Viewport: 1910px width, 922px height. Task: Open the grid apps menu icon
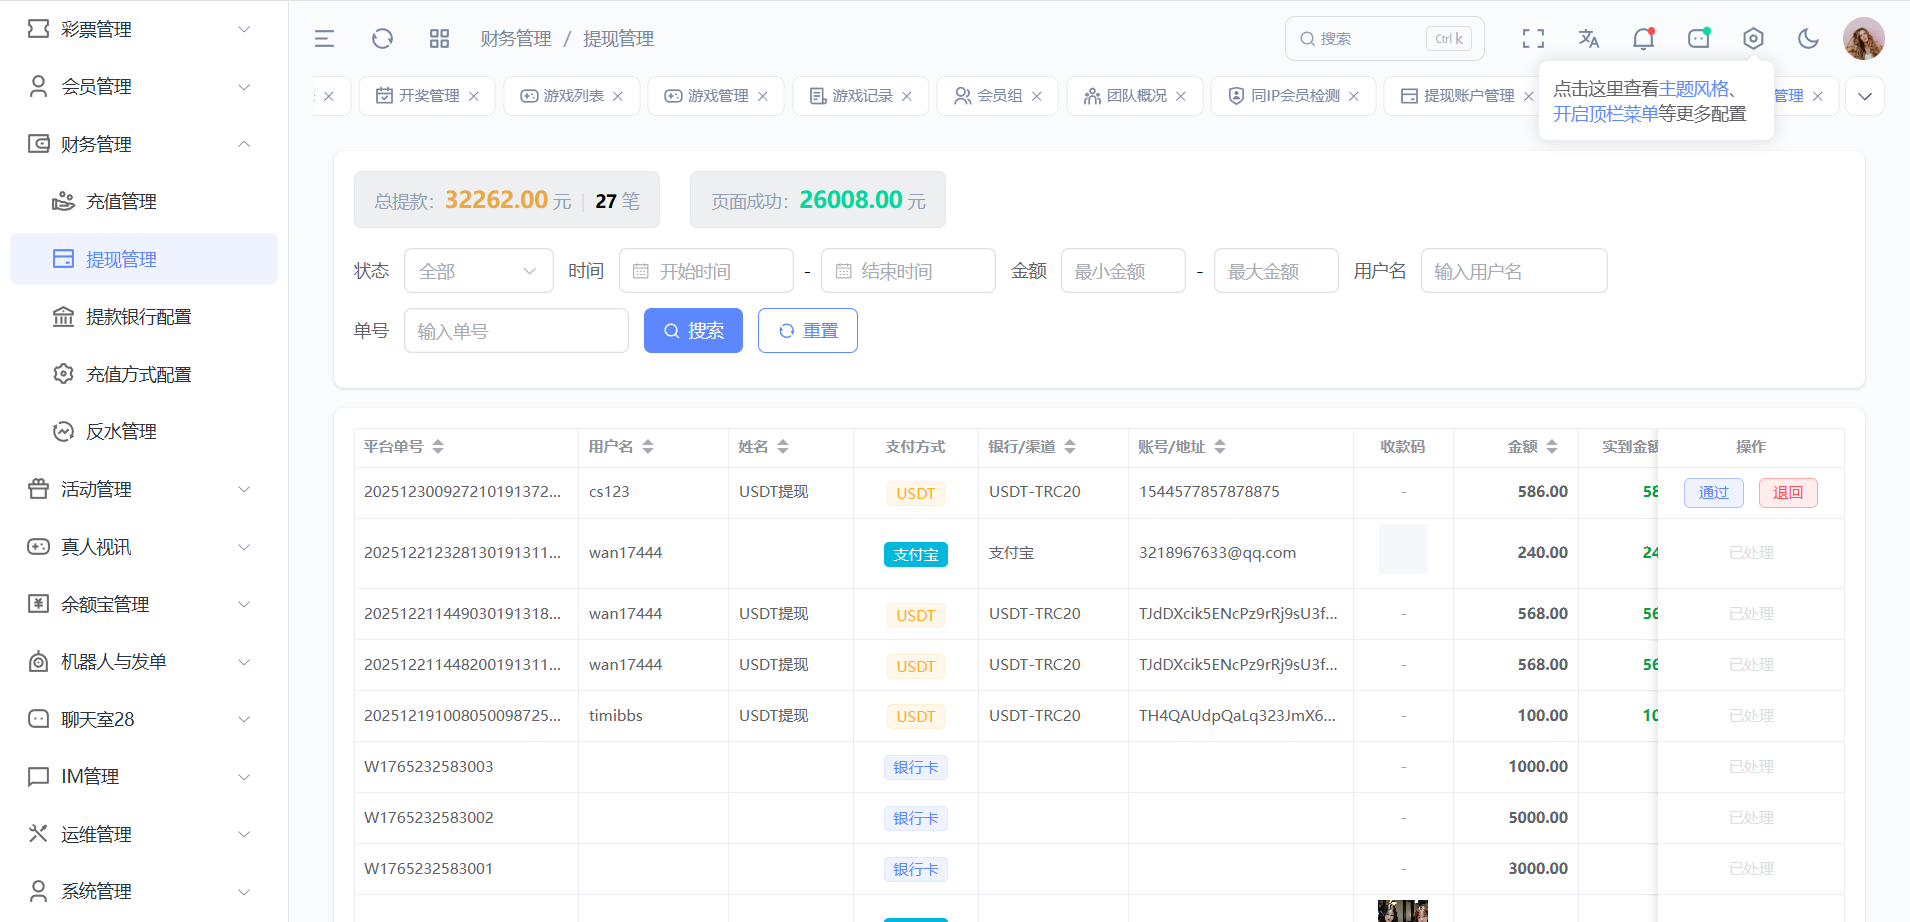click(x=439, y=39)
